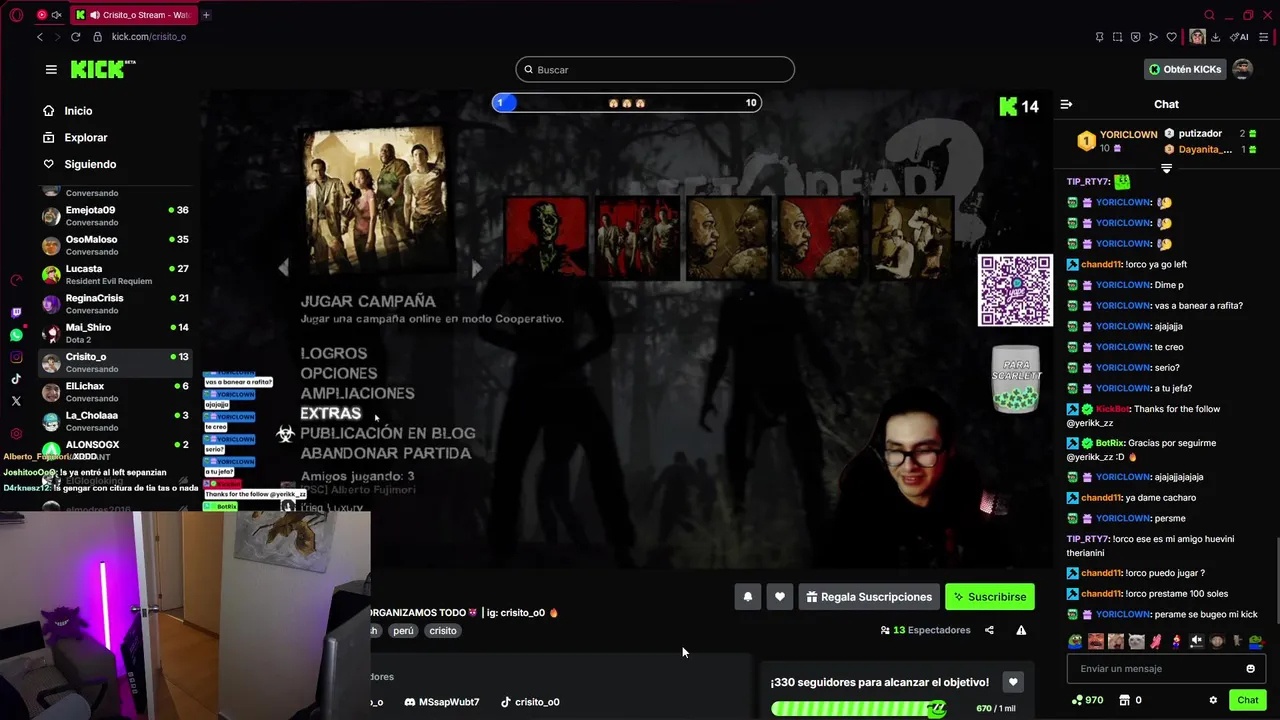Focus the Enviar un mensaje chat input
This screenshot has height=720, width=1280.
click(x=1166, y=669)
